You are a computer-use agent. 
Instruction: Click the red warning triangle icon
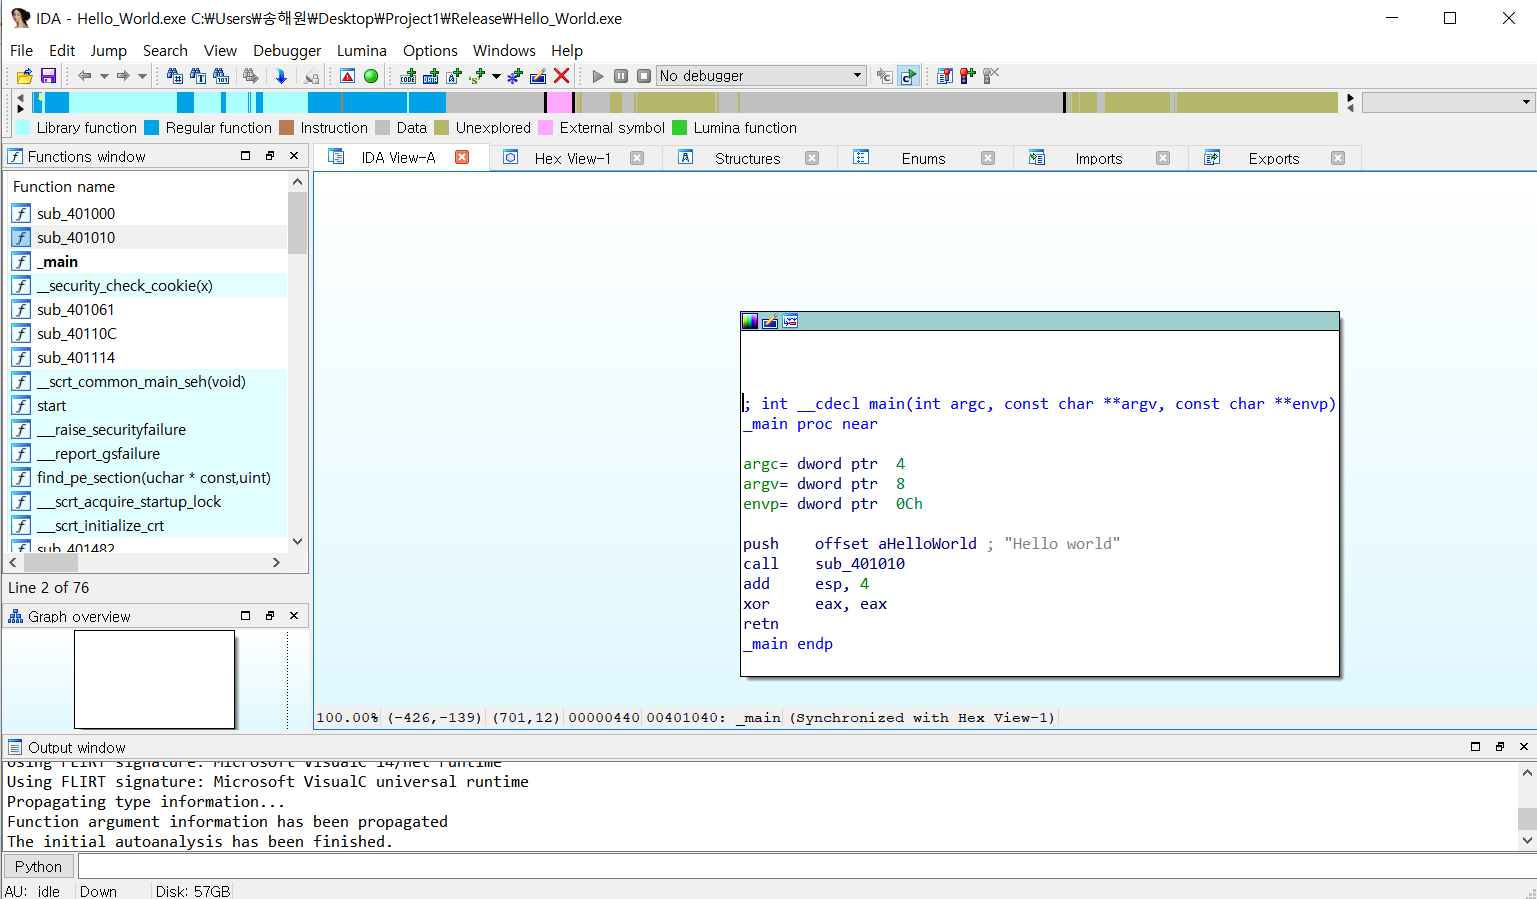click(347, 76)
